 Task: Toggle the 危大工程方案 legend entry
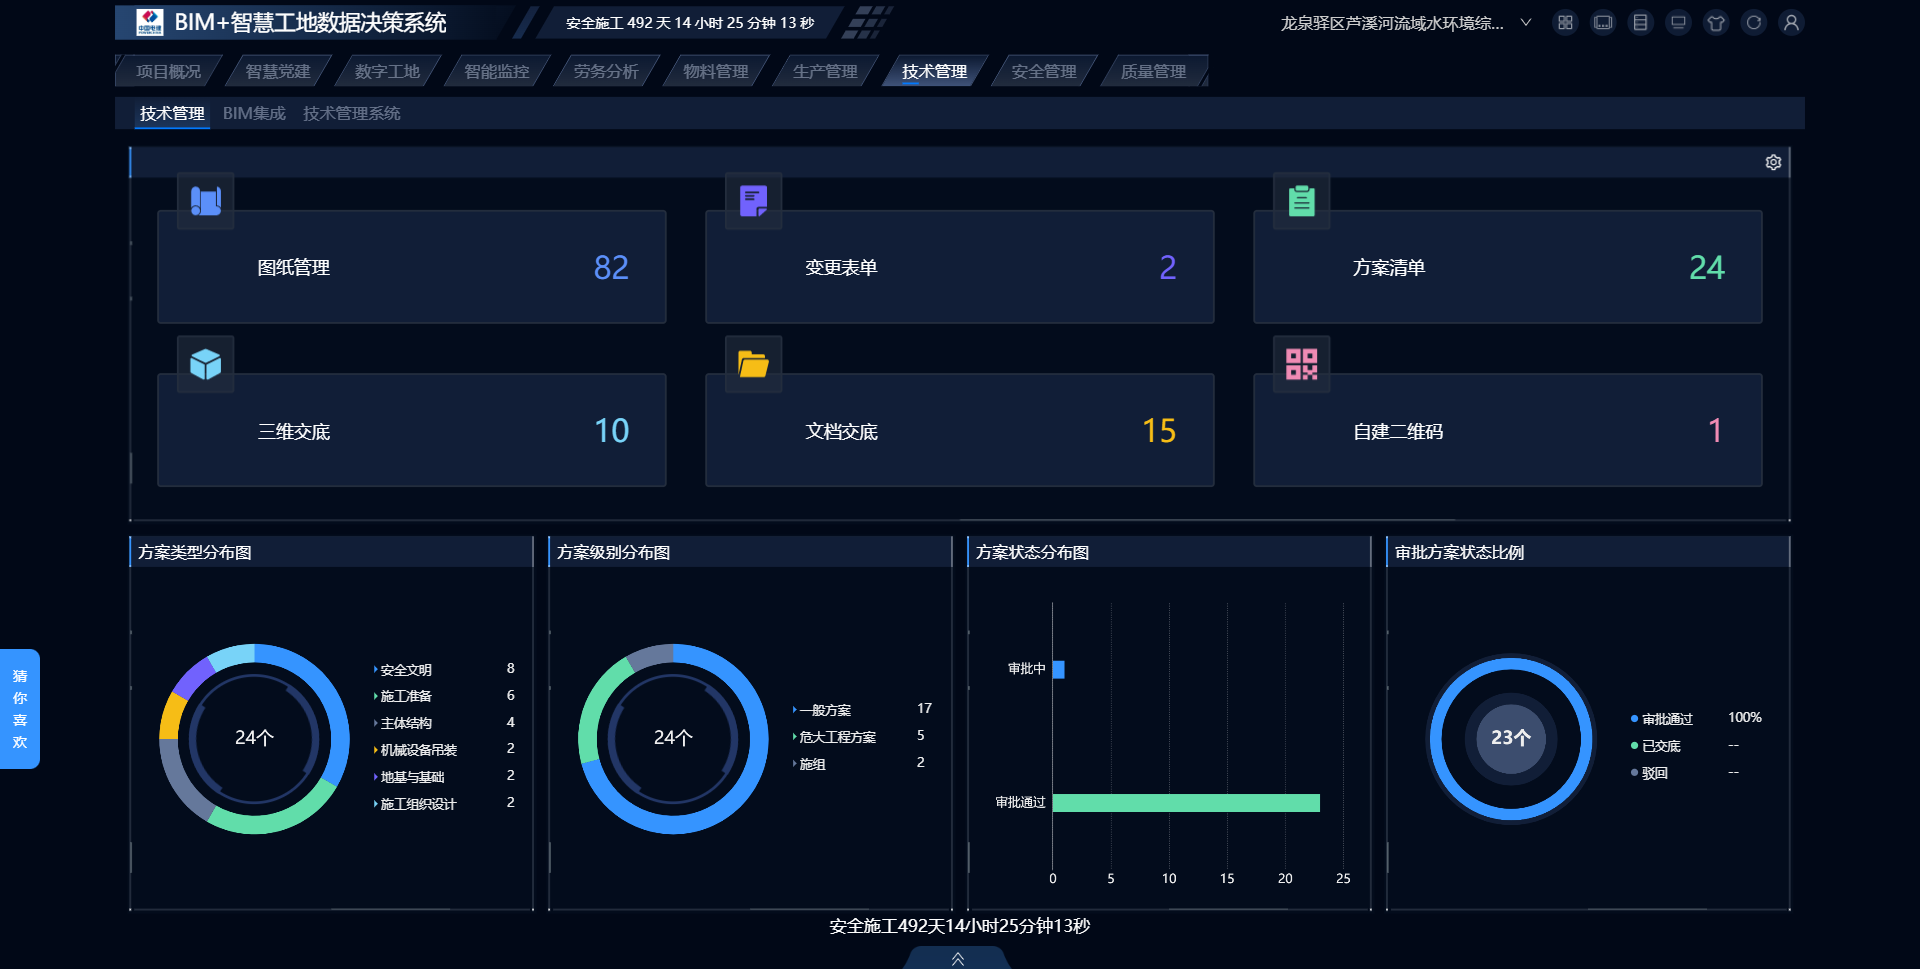pyautogui.click(x=837, y=737)
